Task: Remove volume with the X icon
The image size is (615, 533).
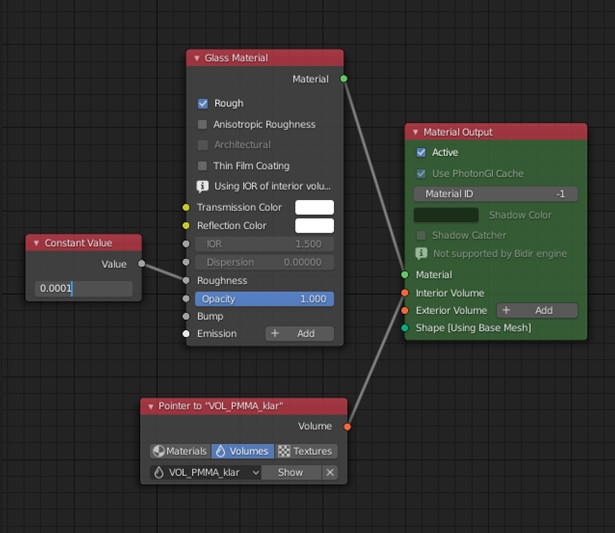Action: pyautogui.click(x=330, y=472)
